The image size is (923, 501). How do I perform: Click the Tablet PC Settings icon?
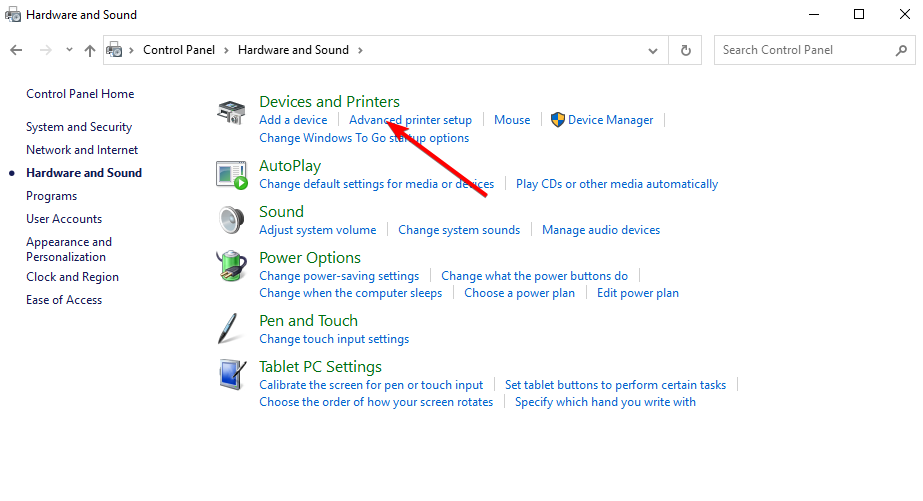pyautogui.click(x=231, y=375)
